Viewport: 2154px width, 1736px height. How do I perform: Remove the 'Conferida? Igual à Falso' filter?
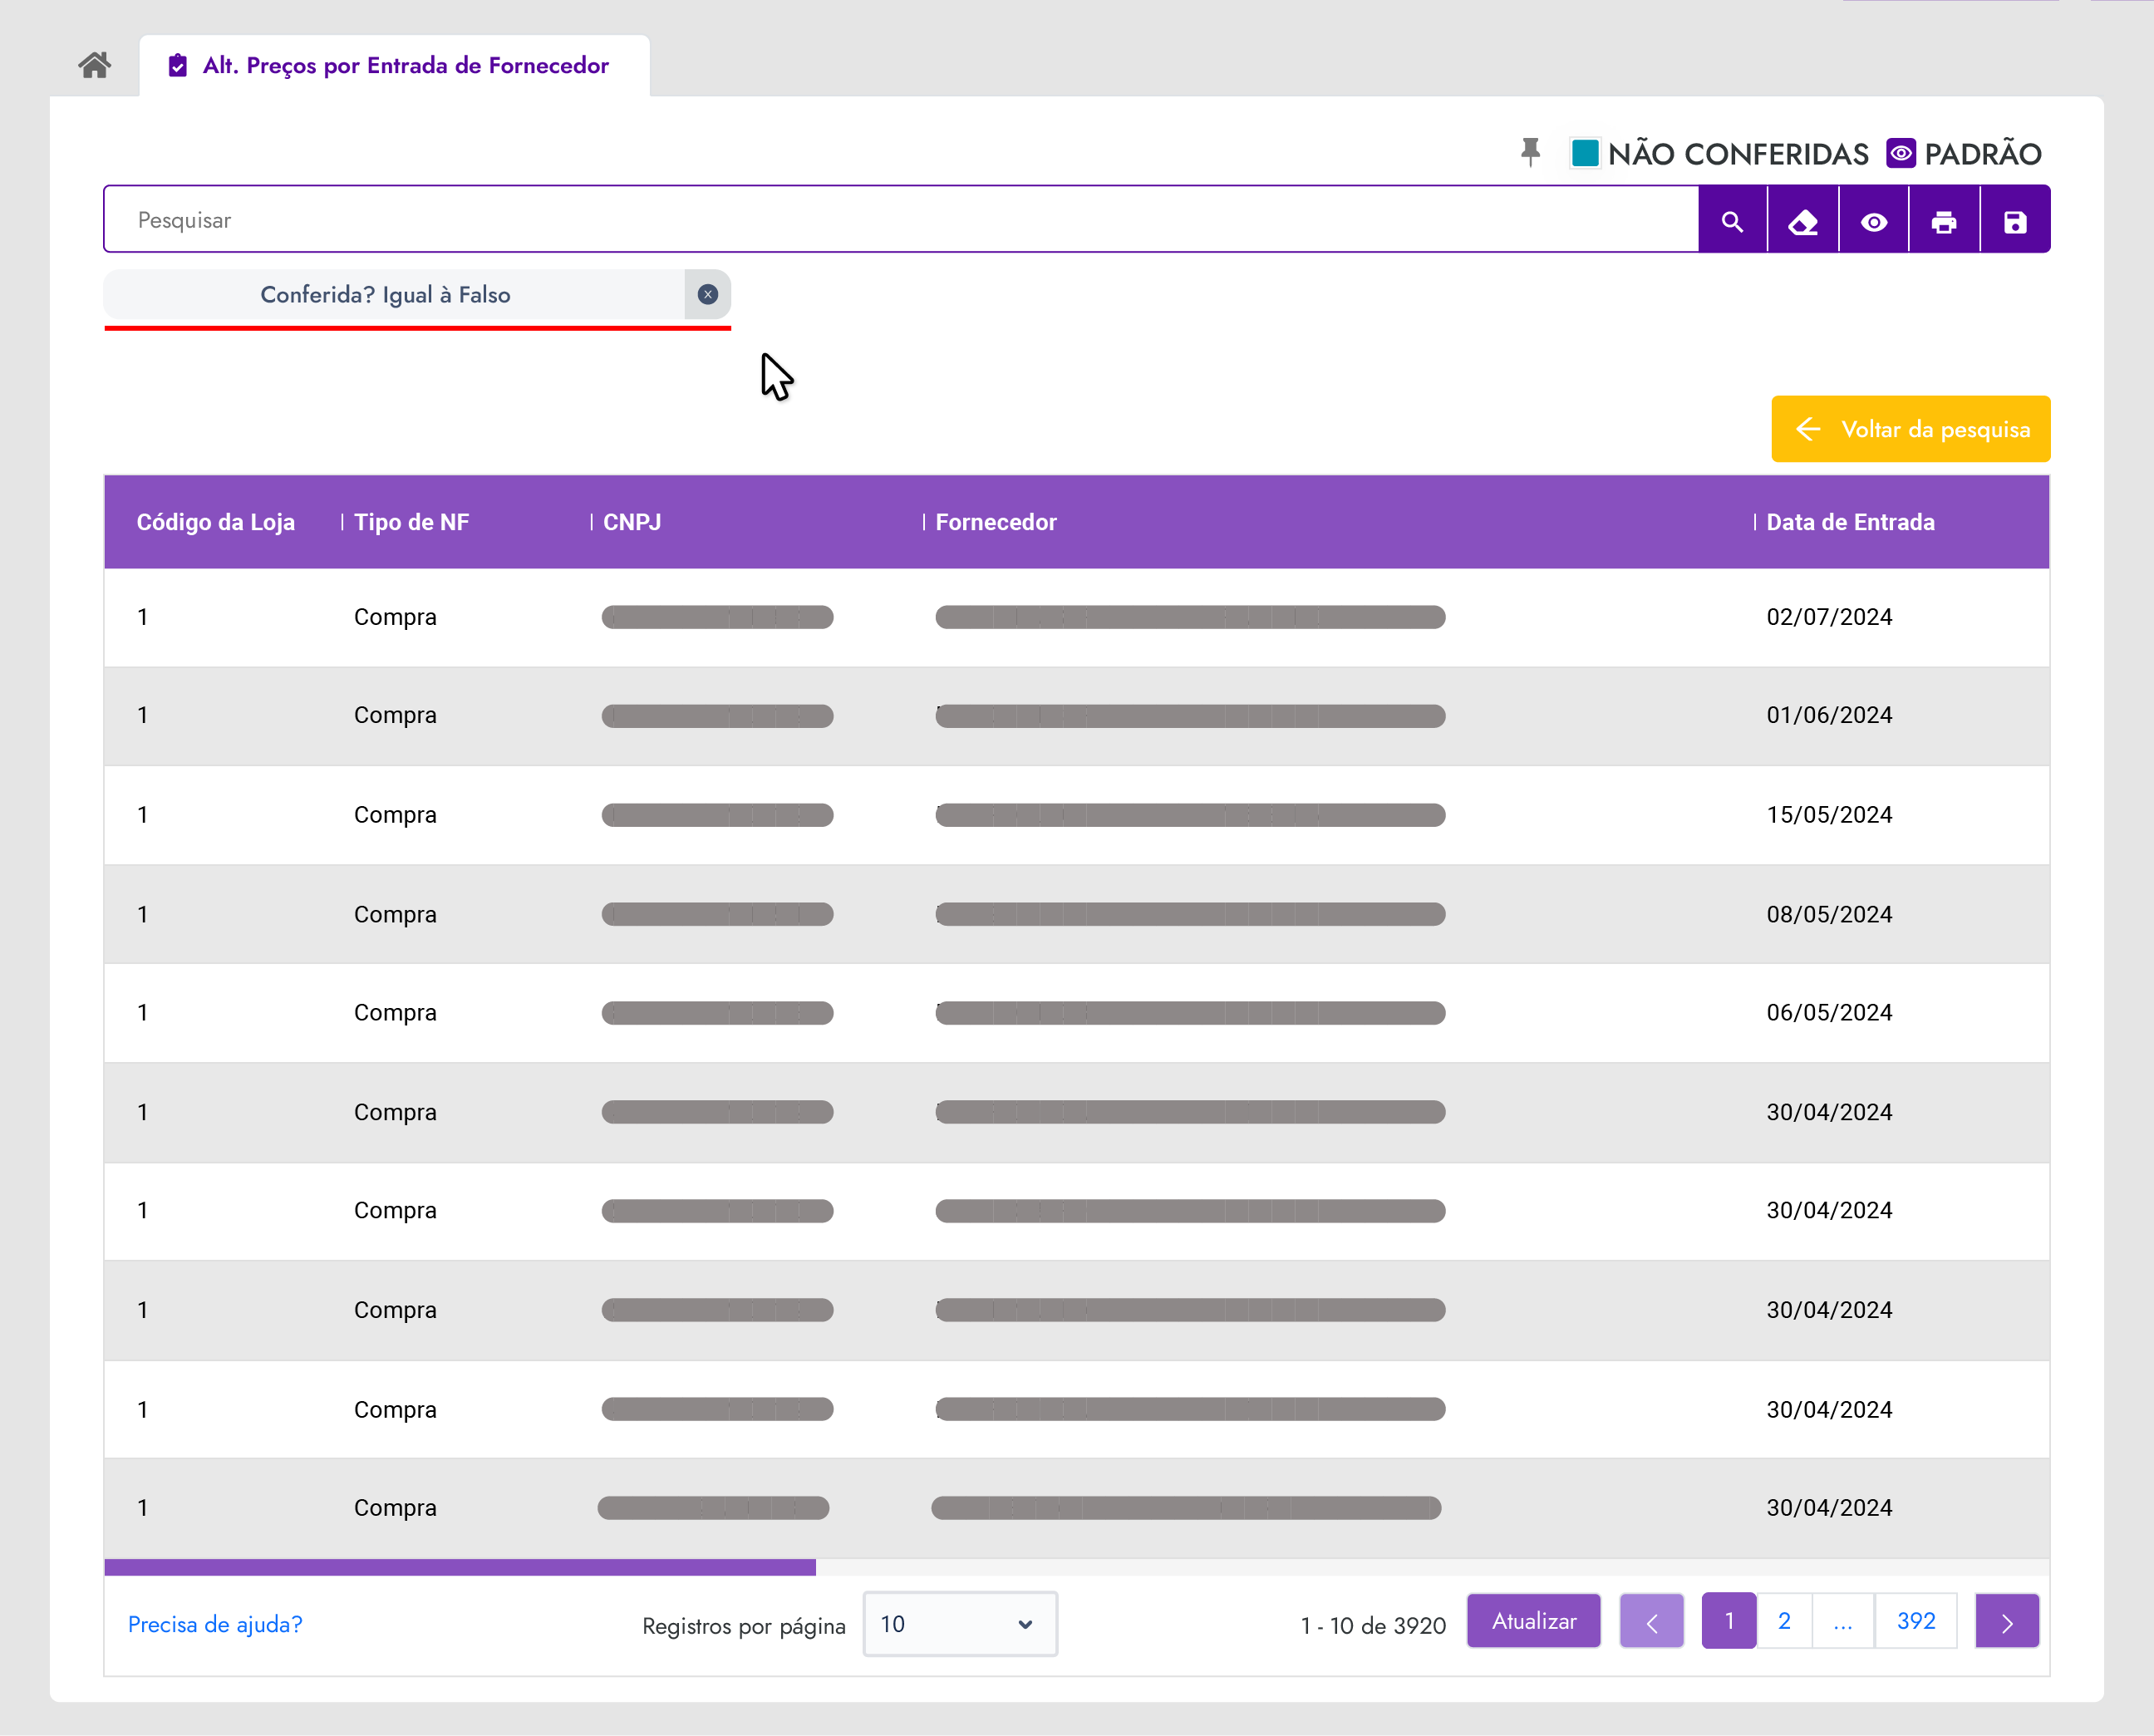707,294
